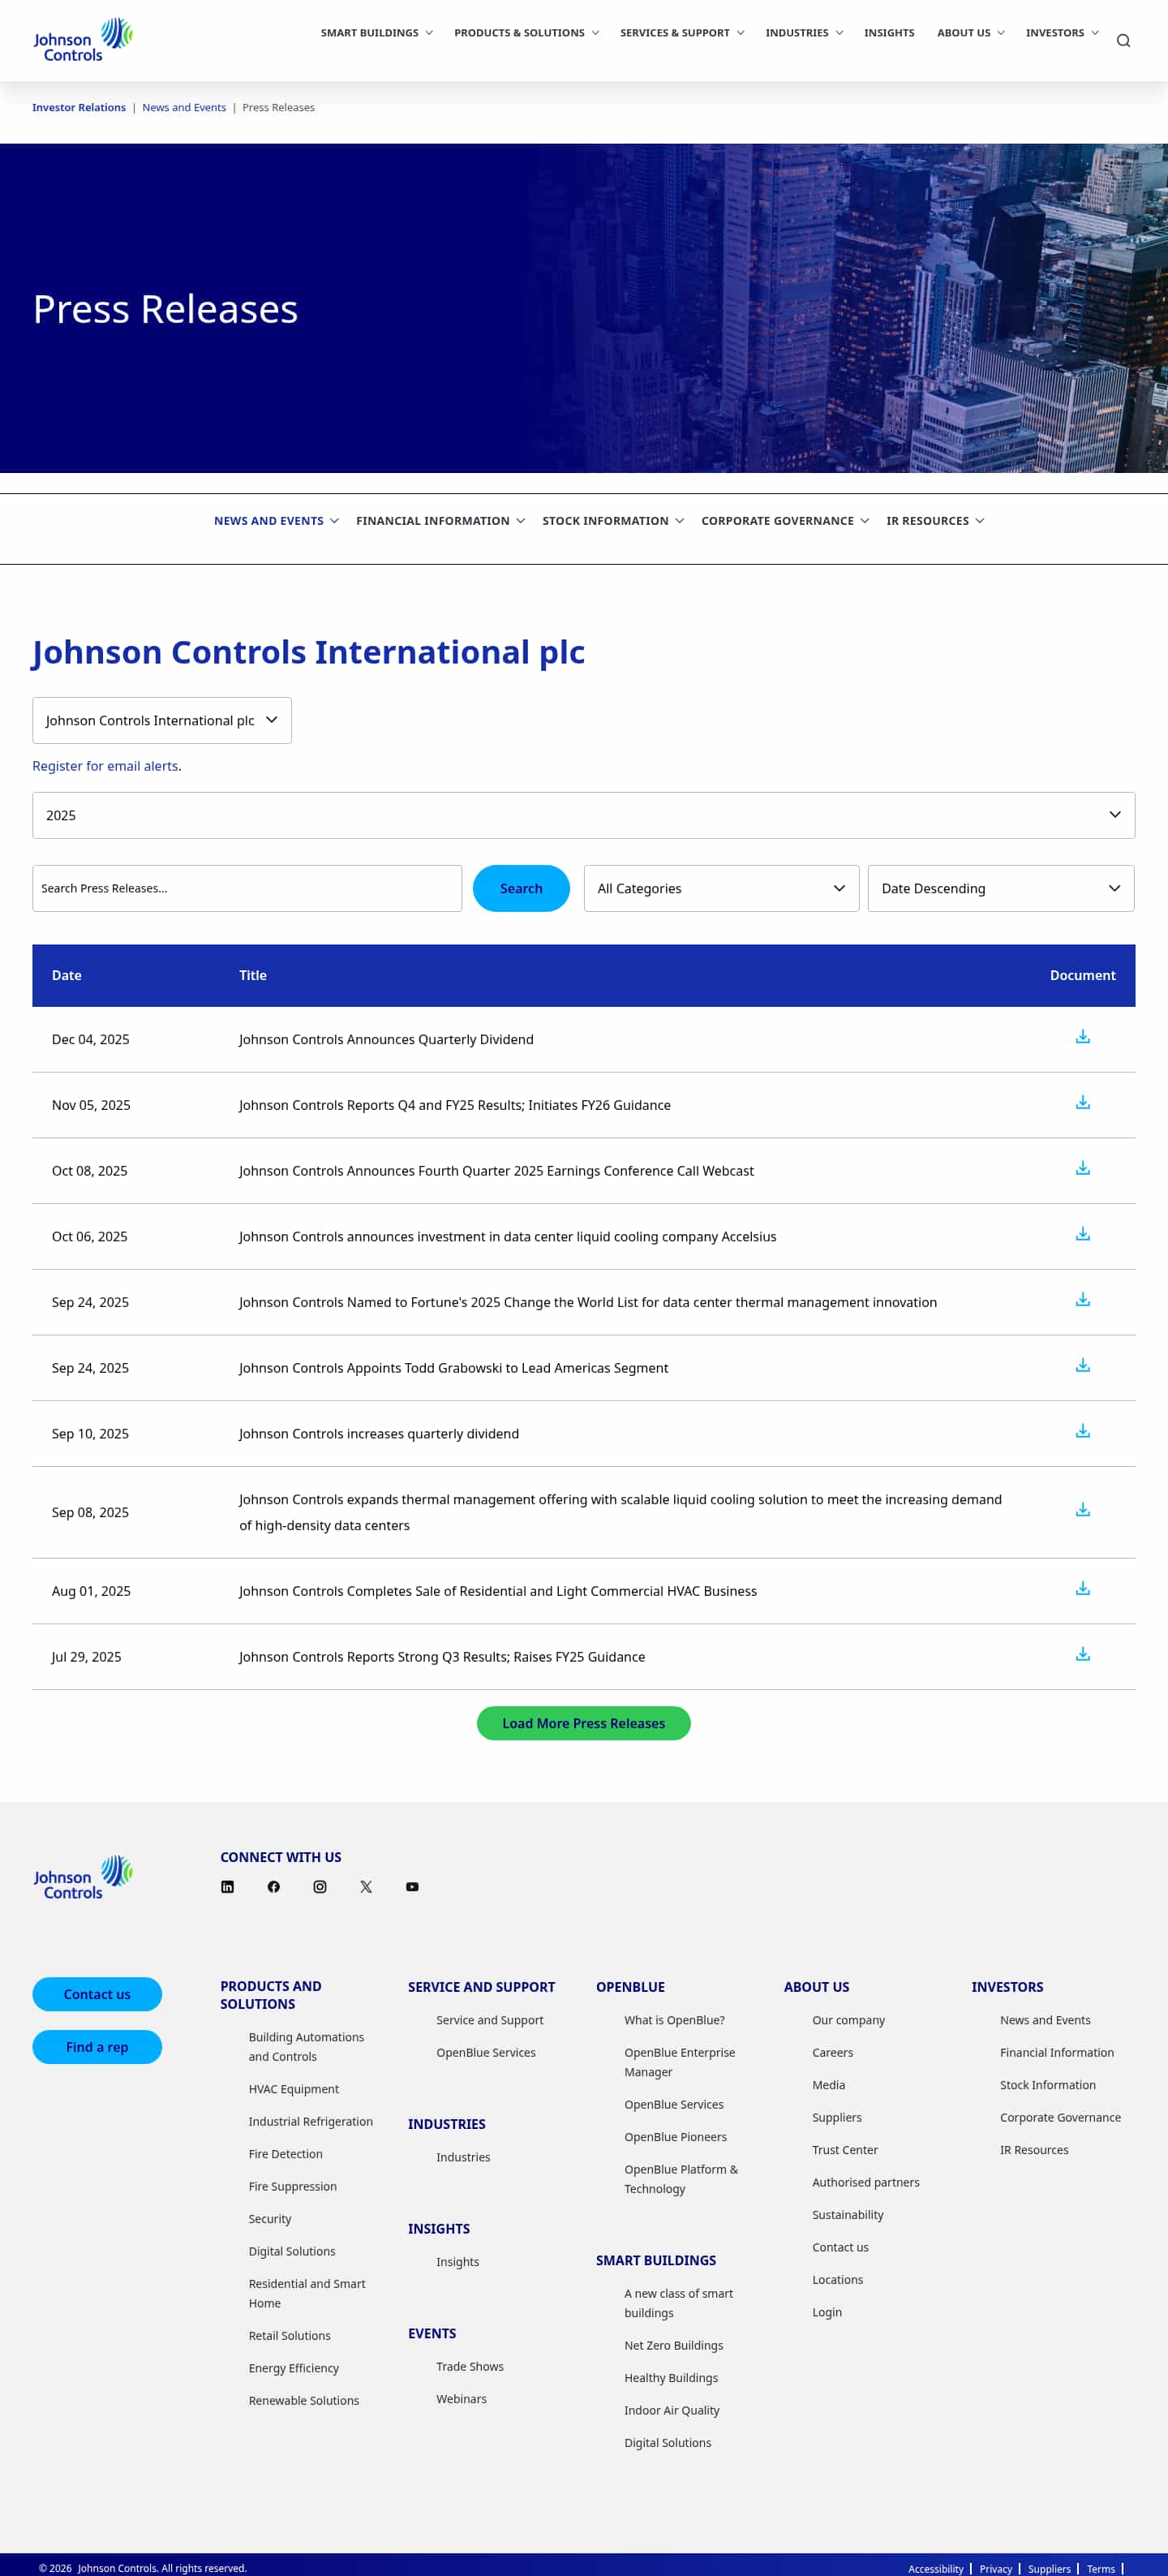Download the Dec 04 Quarterly Dividend document
1168x2576 pixels.
tap(1082, 1037)
